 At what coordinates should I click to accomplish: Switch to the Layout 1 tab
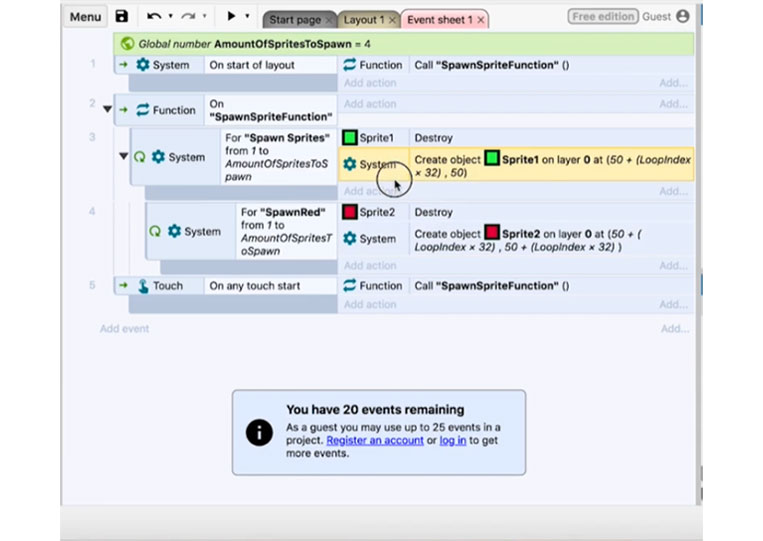pyautogui.click(x=363, y=20)
